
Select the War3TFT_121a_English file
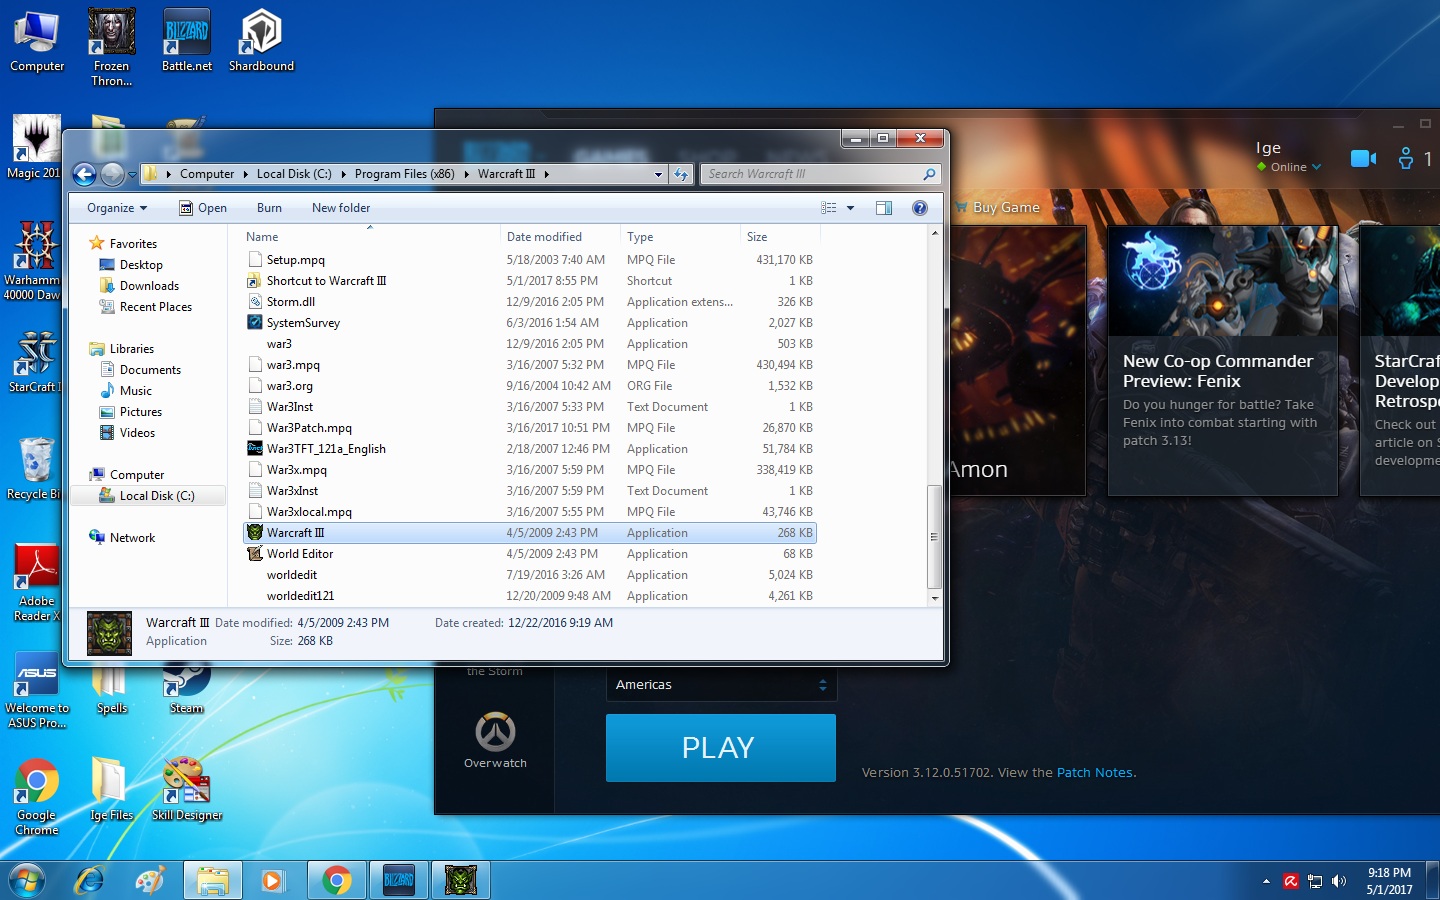[x=530, y=449]
